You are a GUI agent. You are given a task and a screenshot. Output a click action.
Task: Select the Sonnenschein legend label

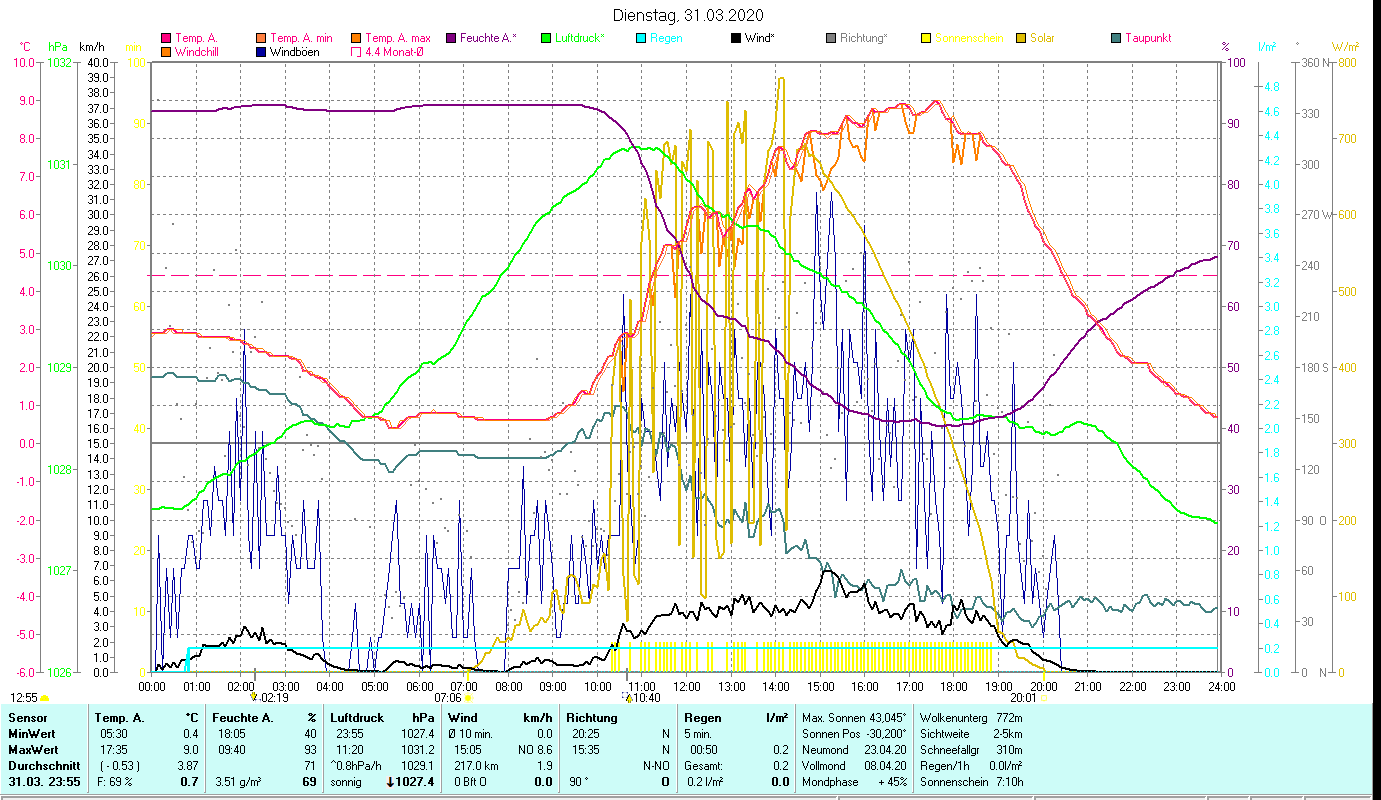[968, 38]
